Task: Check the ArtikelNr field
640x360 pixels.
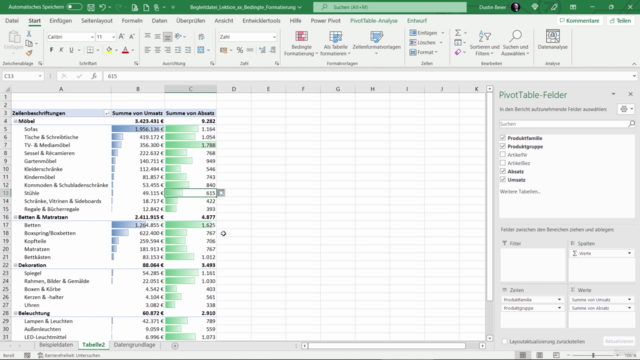Action: click(503, 155)
